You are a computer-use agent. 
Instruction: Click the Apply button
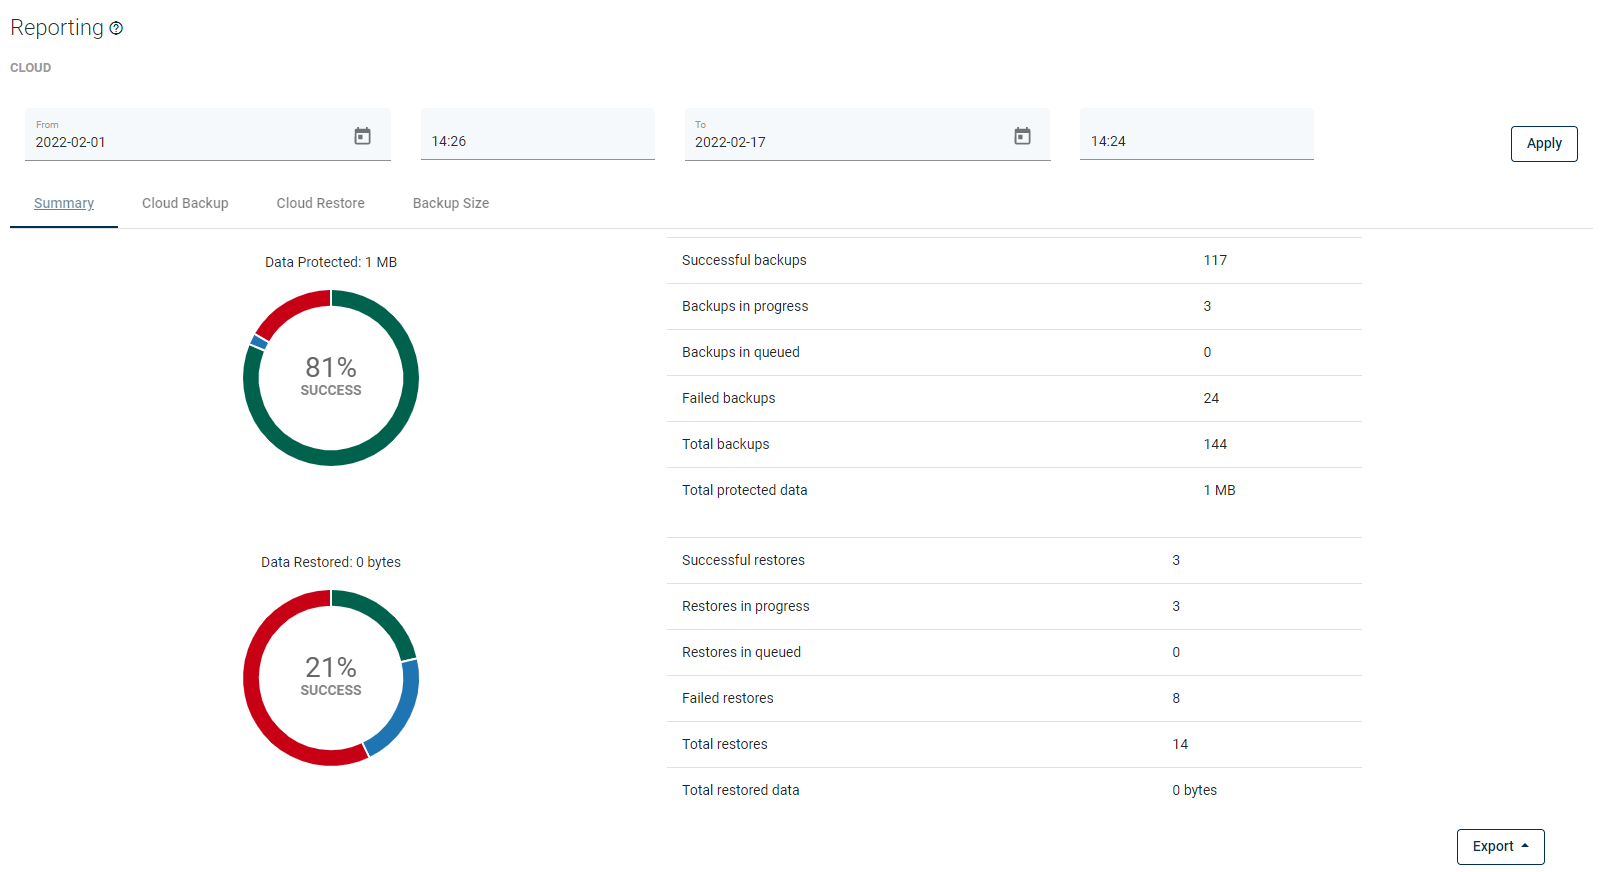(x=1543, y=143)
